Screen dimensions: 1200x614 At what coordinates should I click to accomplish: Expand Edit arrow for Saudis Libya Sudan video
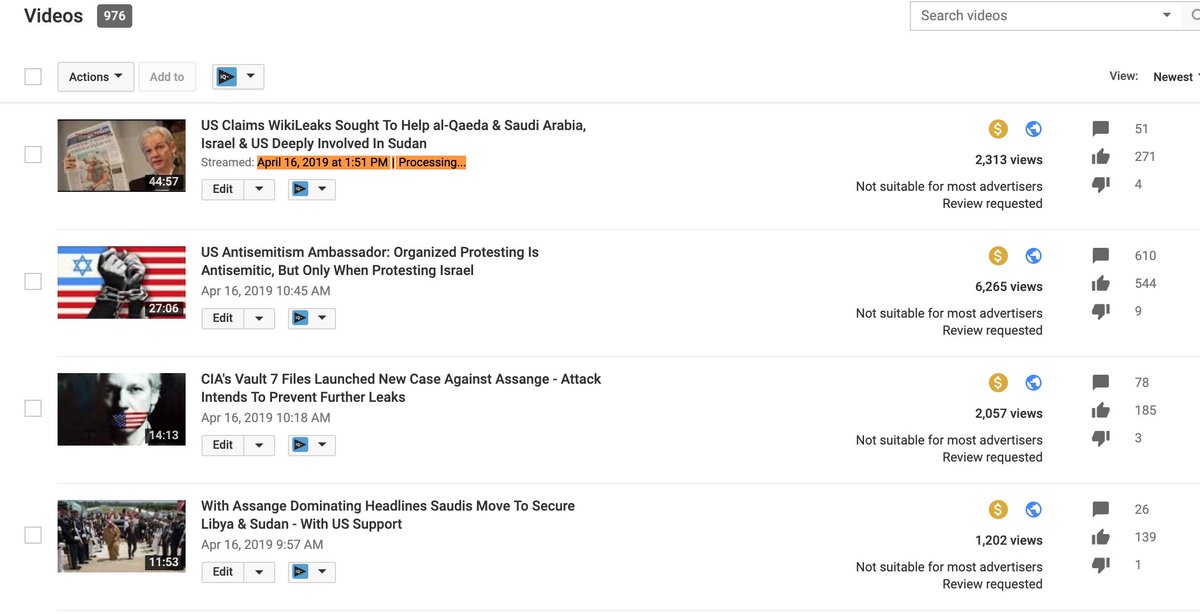coord(259,573)
